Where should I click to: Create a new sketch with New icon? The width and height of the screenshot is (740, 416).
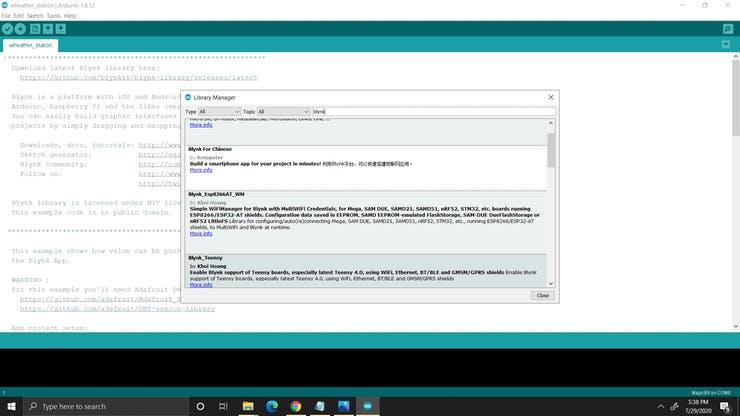pyautogui.click(x=35, y=29)
